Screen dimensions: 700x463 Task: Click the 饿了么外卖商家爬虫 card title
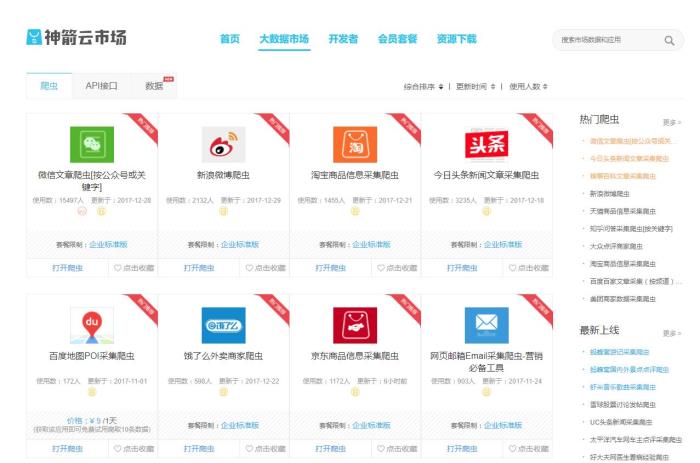pos(223,356)
